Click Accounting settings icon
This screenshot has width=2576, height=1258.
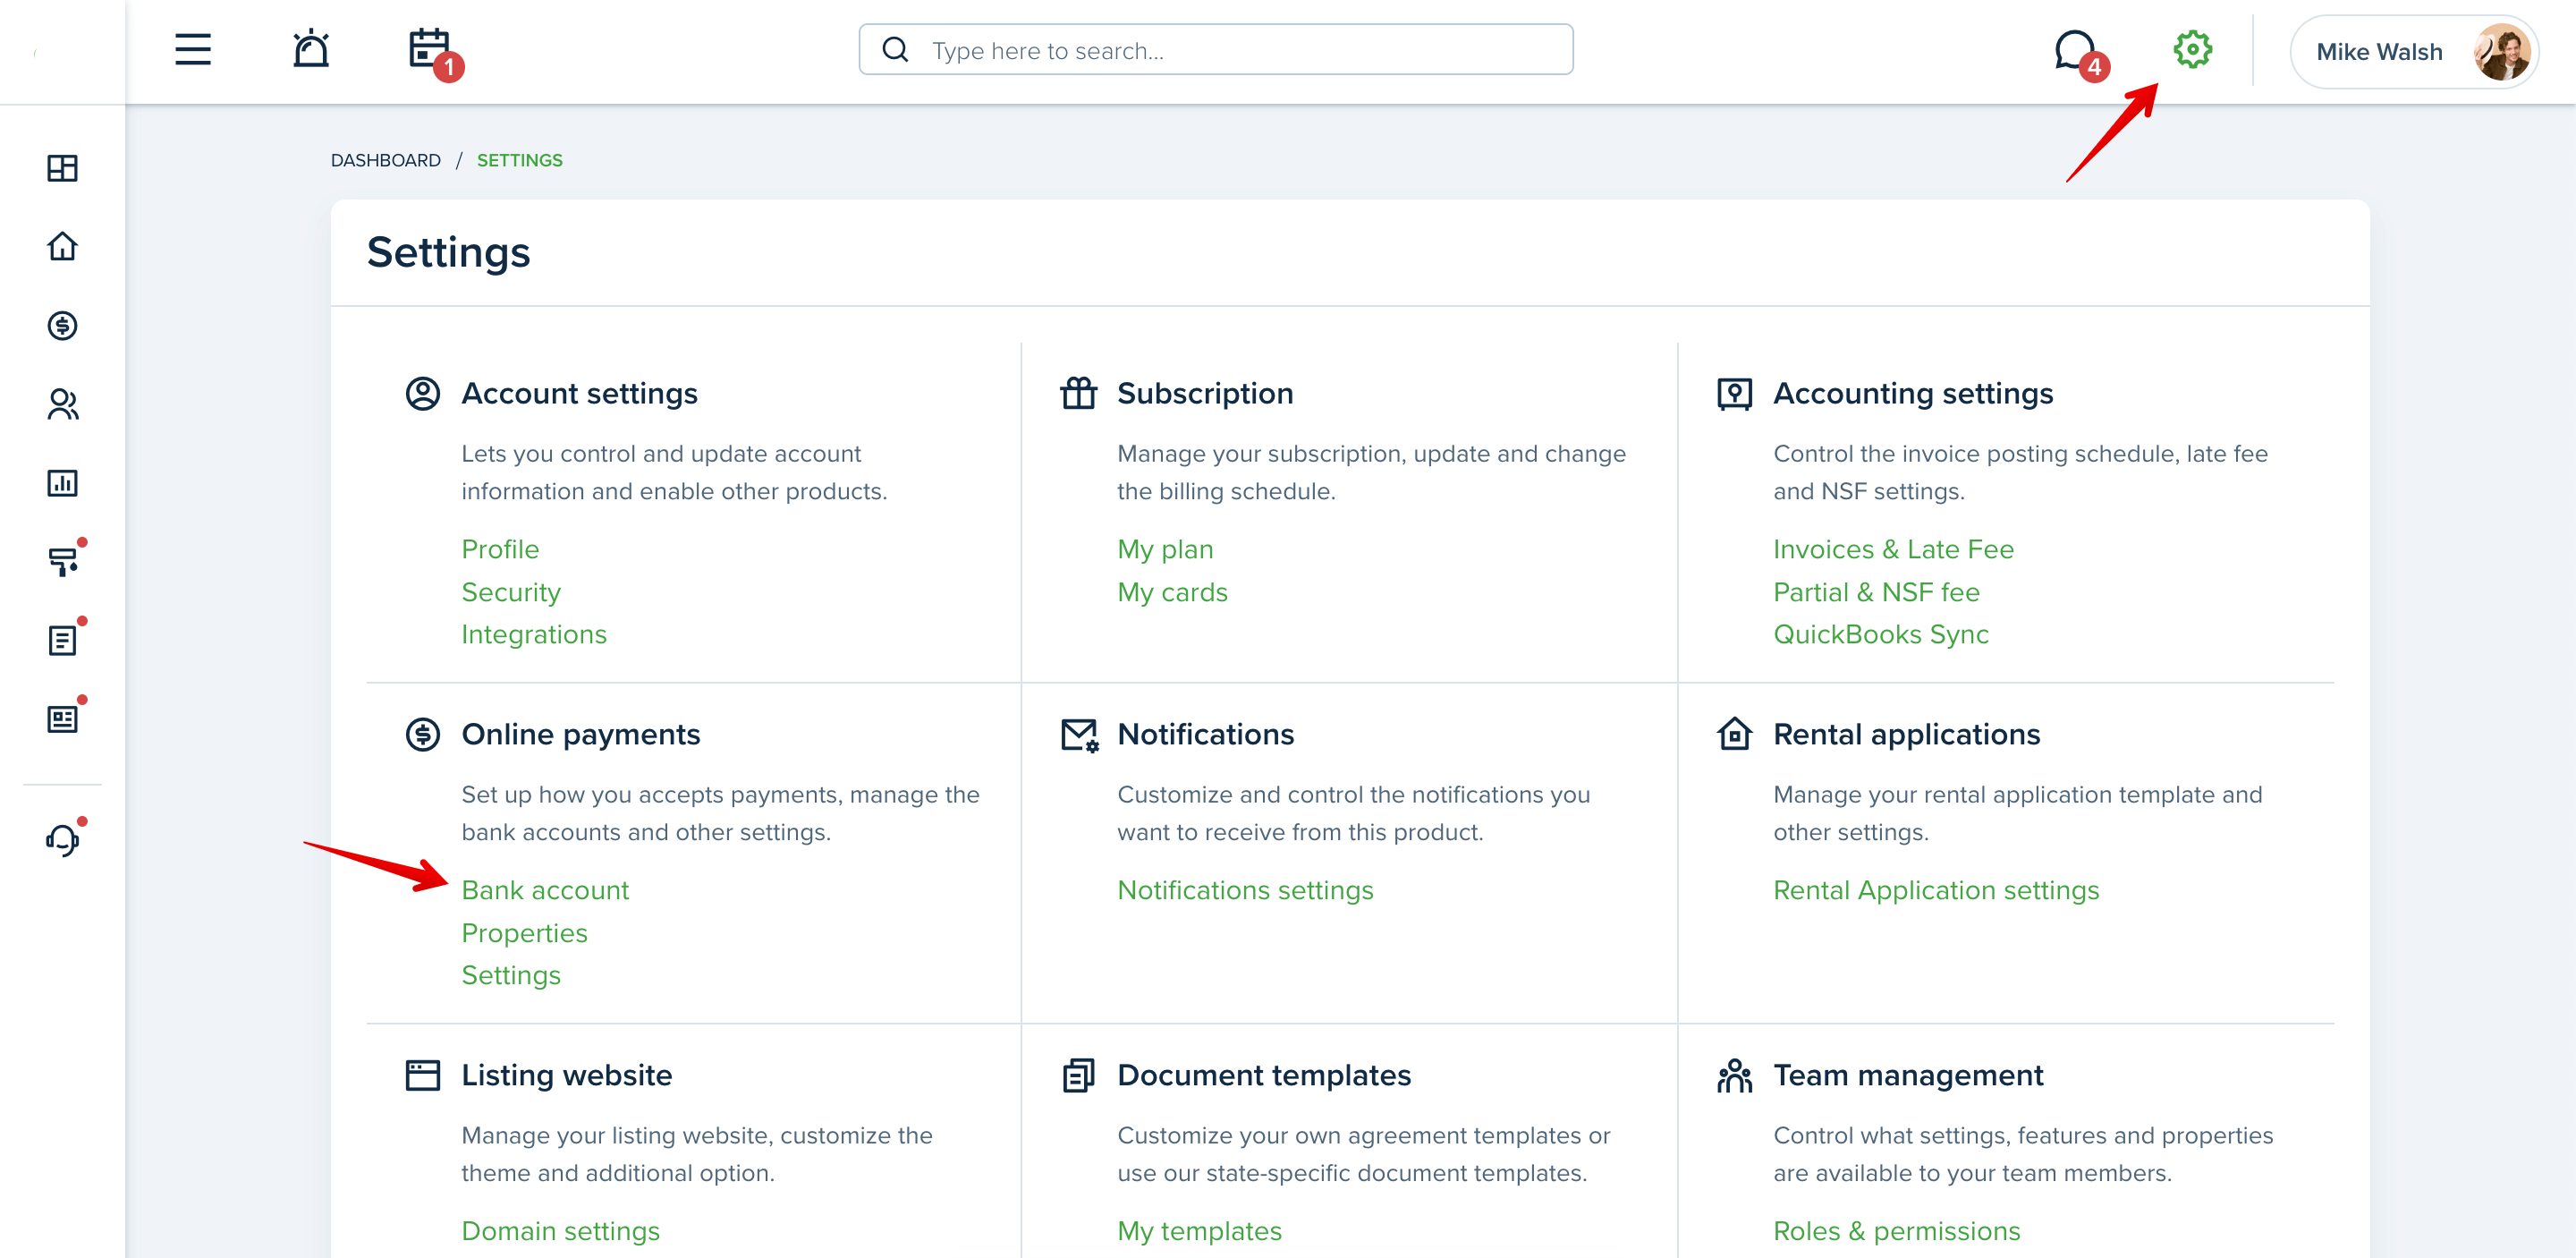point(1734,393)
